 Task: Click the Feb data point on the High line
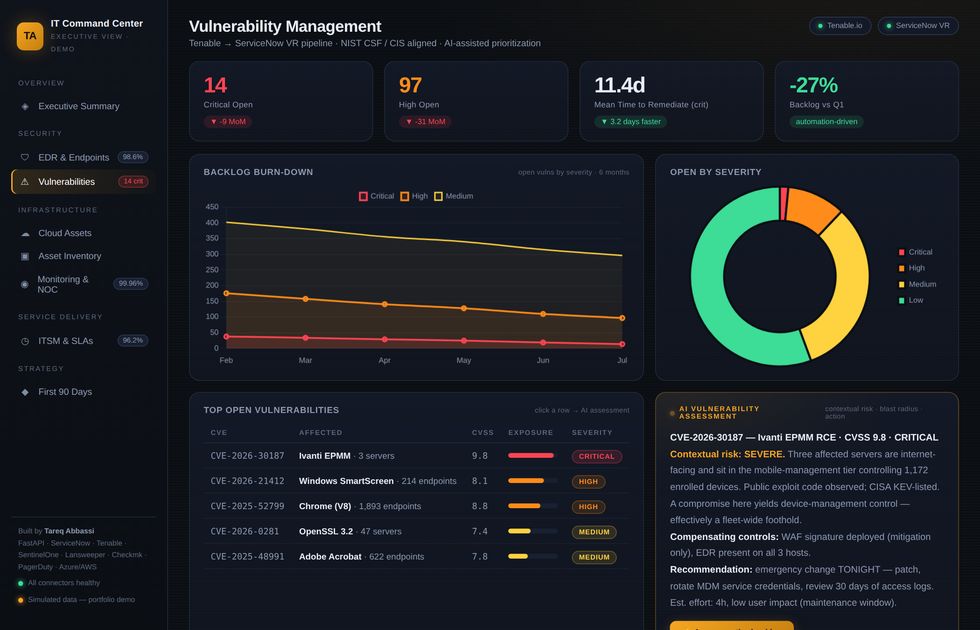226,293
